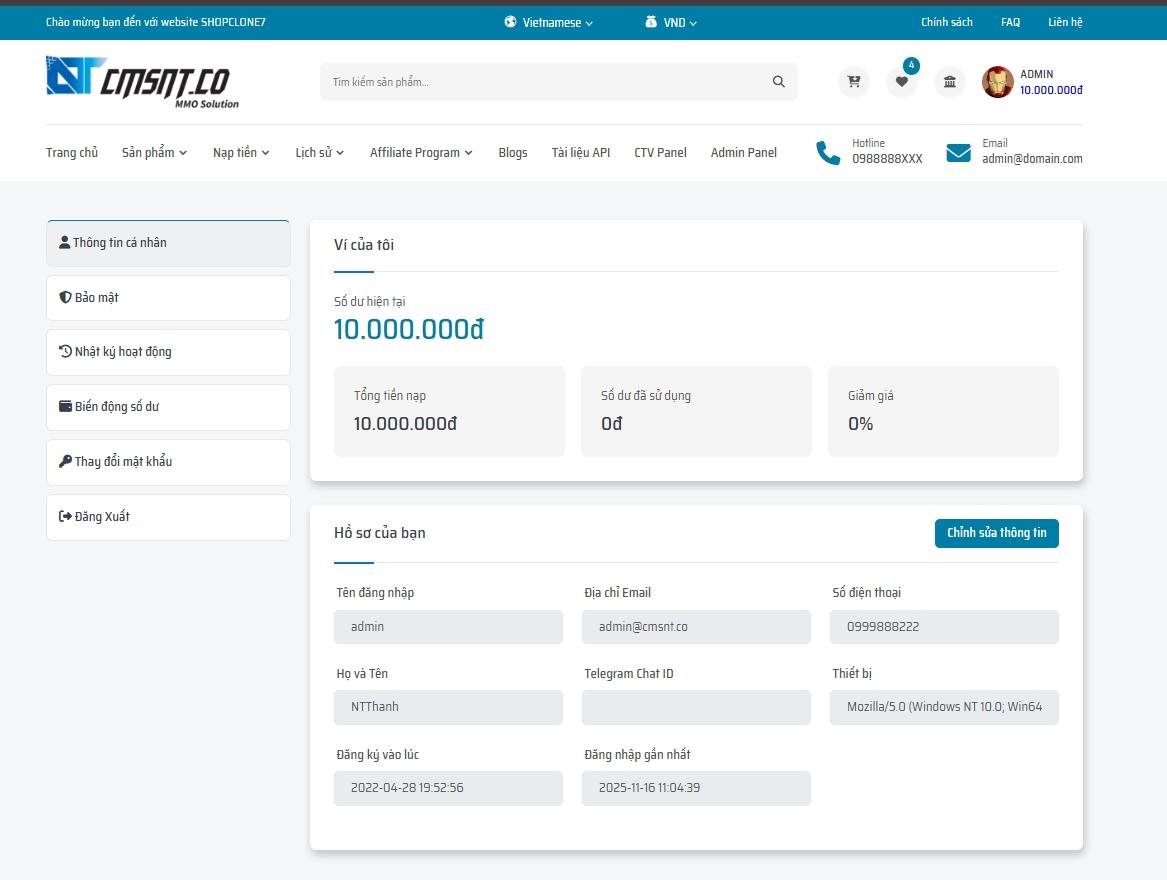Viewport: 1167px width, 880px height.
Task: Click the email envelope icon
Action: (x=958, y=153)
